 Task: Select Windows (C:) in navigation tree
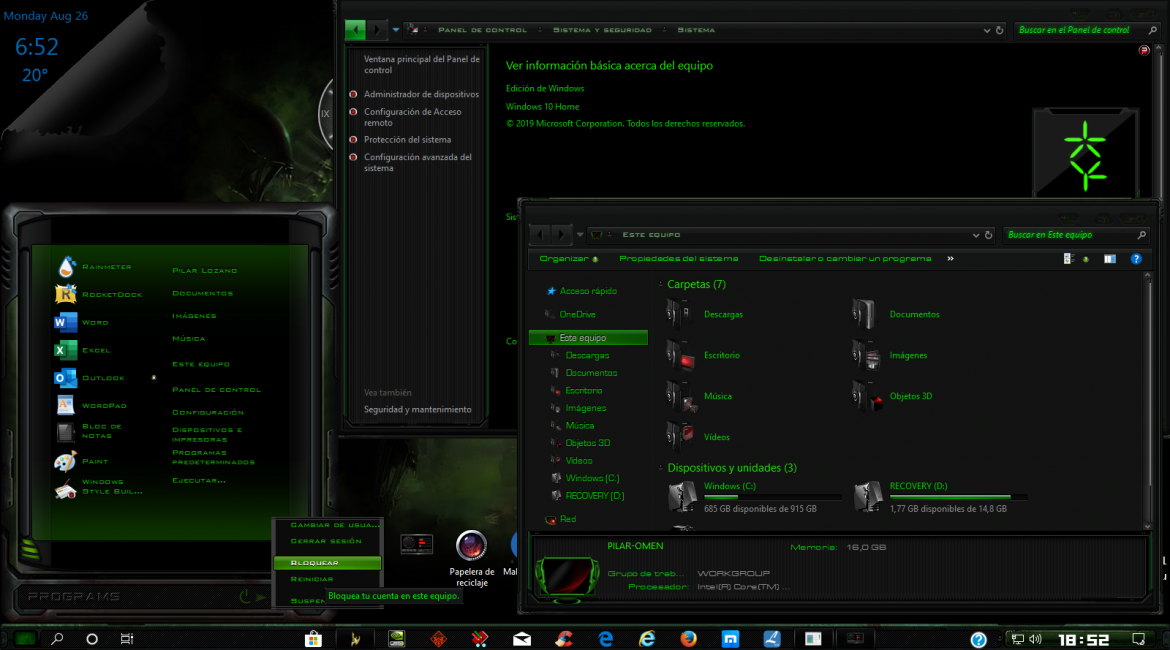tap(592, 478)
